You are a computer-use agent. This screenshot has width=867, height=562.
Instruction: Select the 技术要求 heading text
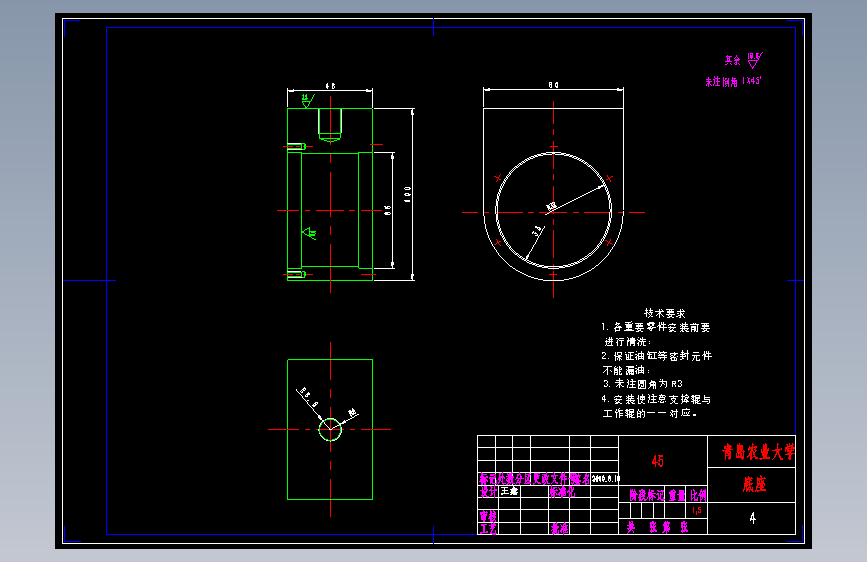665,313
